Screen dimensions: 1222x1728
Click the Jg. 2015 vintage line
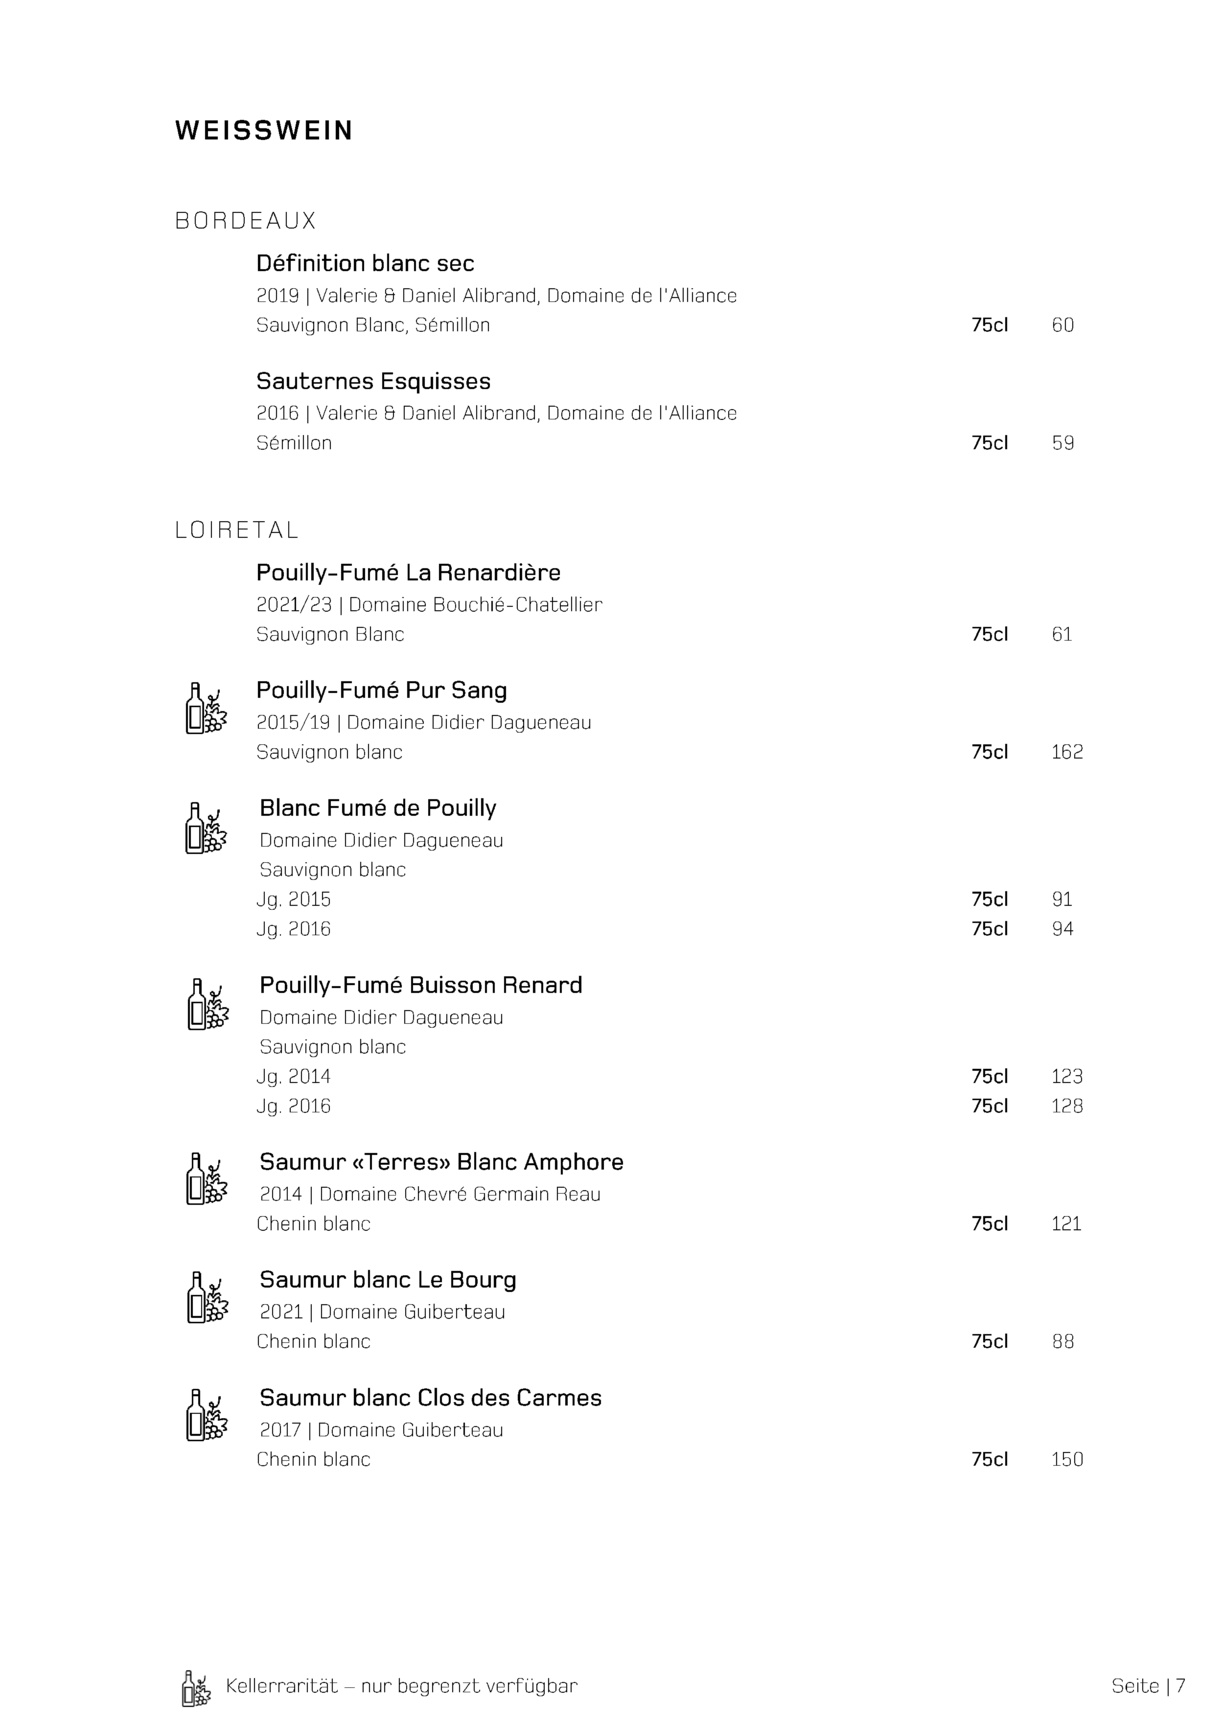293,899
